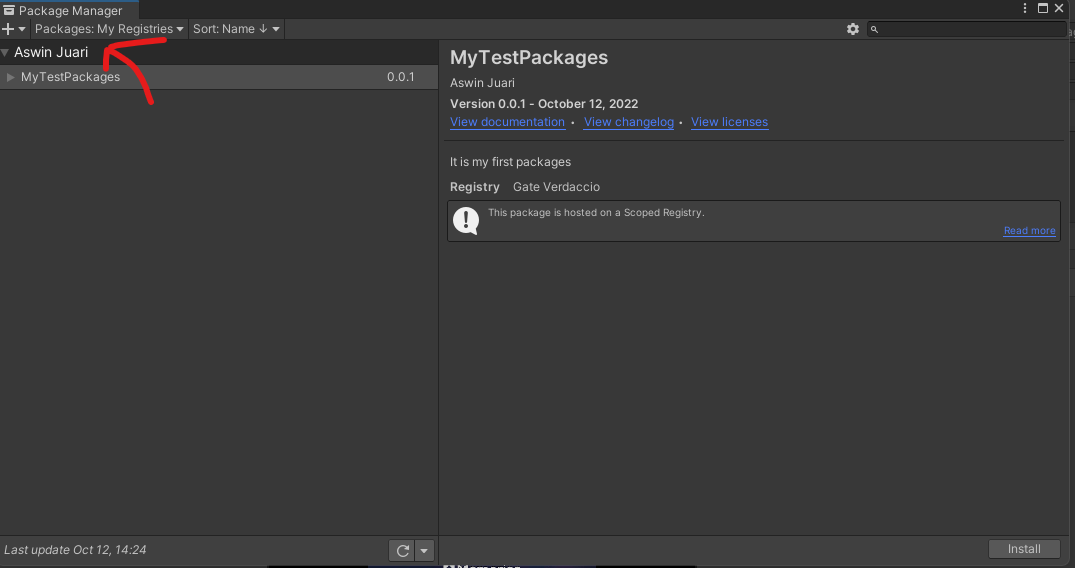
Task: Click the scoped registry warning icon
Action: pyautogui.click(x=466, y=220)
